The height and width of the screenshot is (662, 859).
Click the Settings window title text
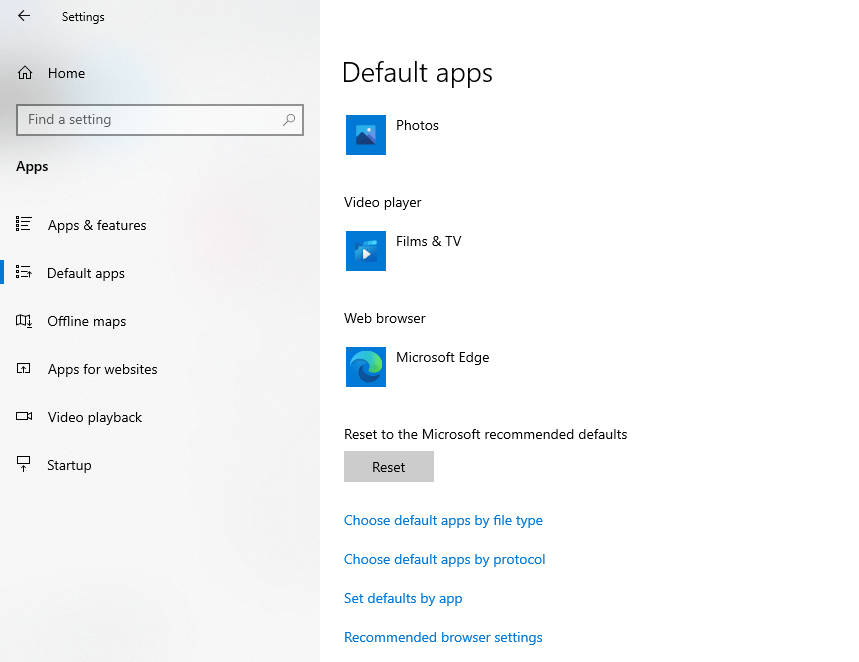coord(83,17)
